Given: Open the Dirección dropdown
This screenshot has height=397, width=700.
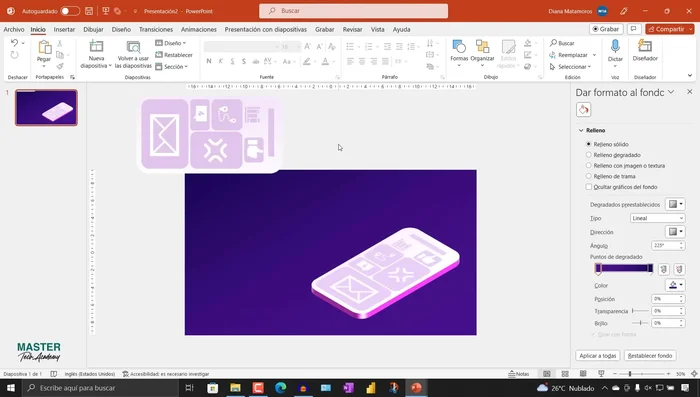Looking at the screenshot, I should coord(675,232).
